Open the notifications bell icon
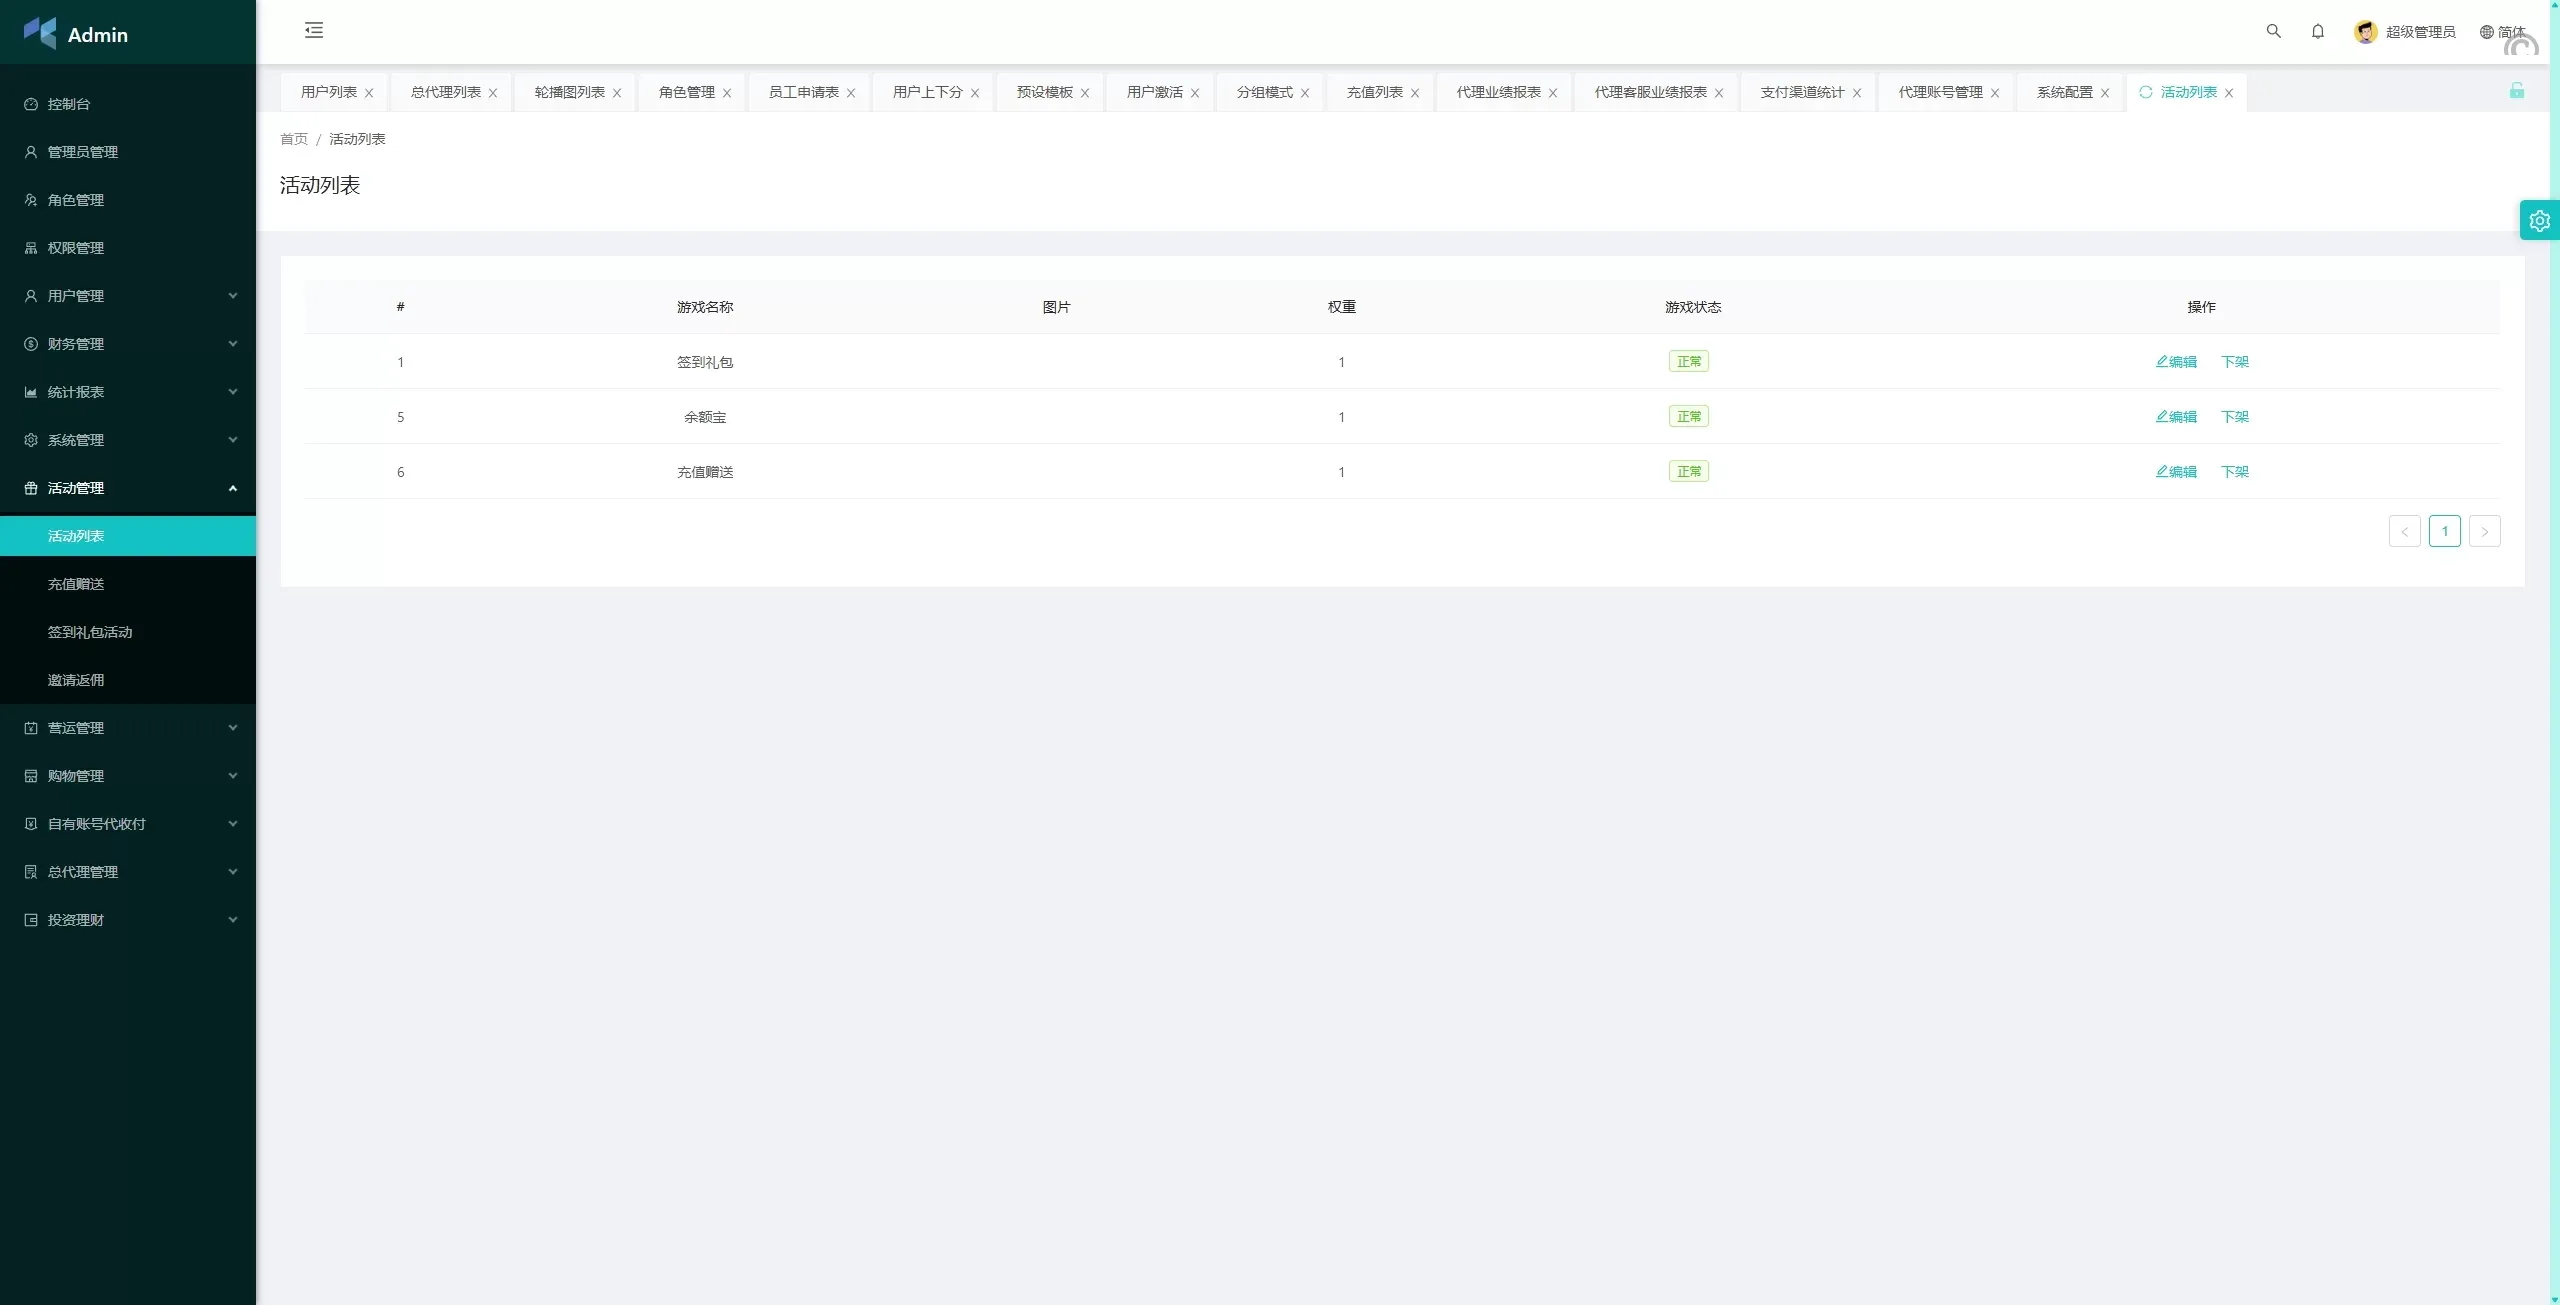This screenshot has width=2560, height=1305. pyautogui.click(x=2317, y=31)
